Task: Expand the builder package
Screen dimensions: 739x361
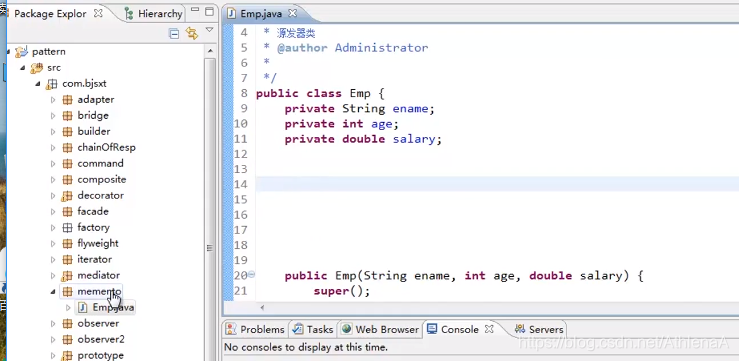Action: coord(53,132)
